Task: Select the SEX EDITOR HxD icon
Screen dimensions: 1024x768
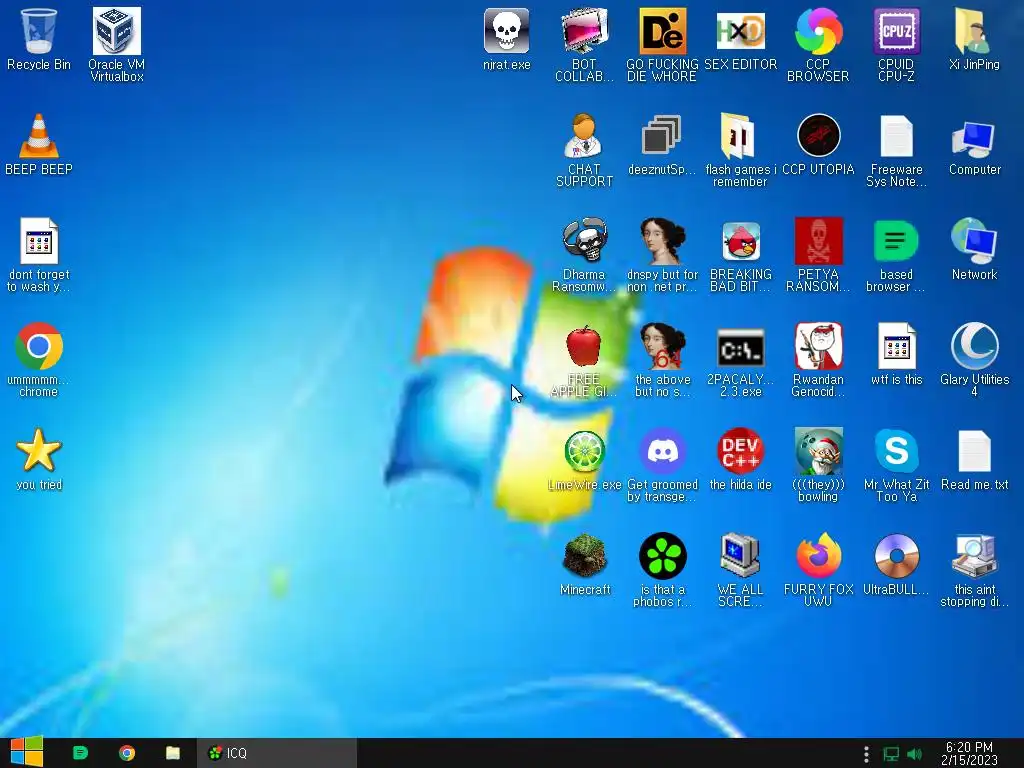Action: click(x=741, y=31)
